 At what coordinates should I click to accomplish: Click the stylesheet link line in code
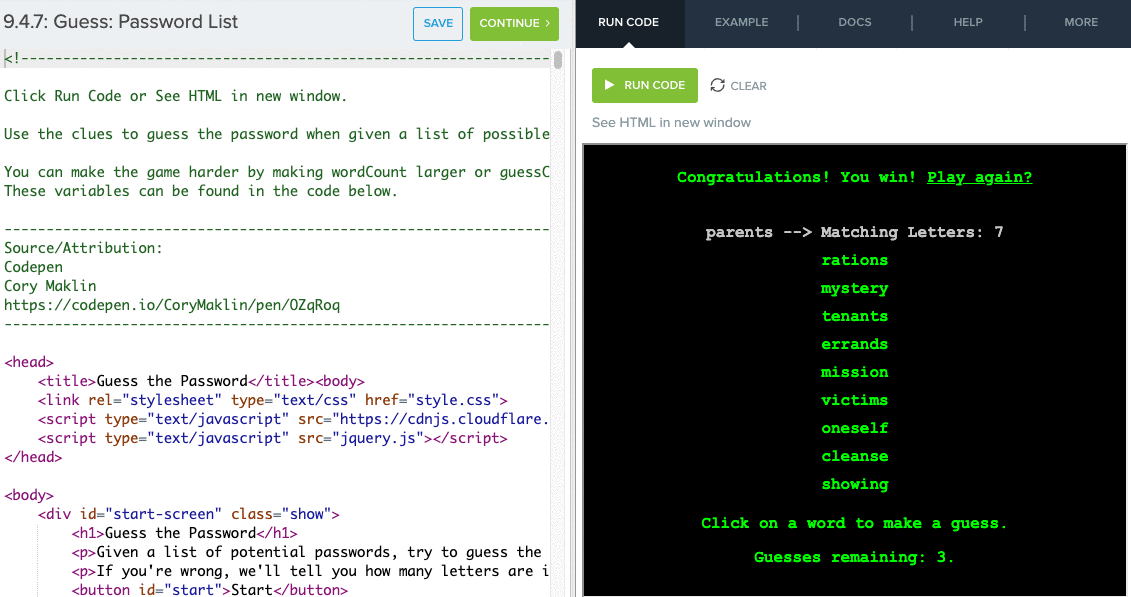[x=273, y=400]
